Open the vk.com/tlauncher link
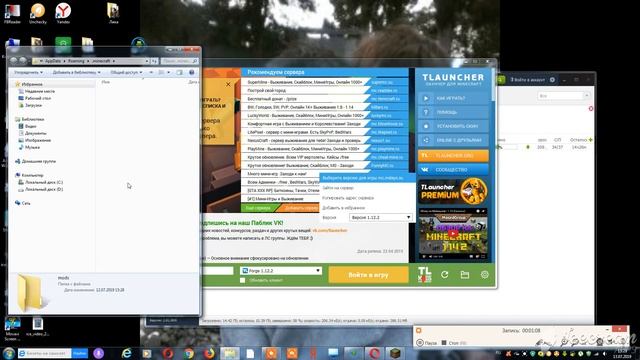Screen dimensions: 640x360 329,231
